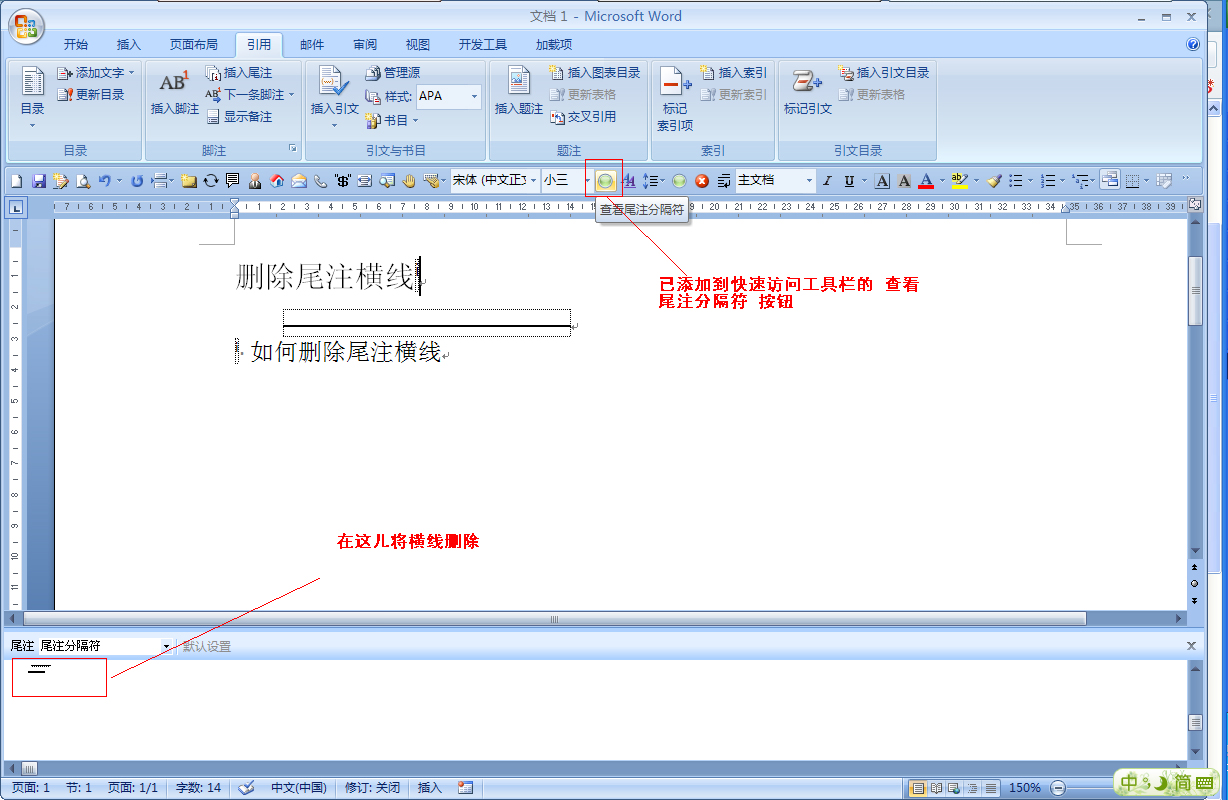
Task: Click 更新目录 (Update Table)
Action: pyautogui.click(x=91, y=95)
